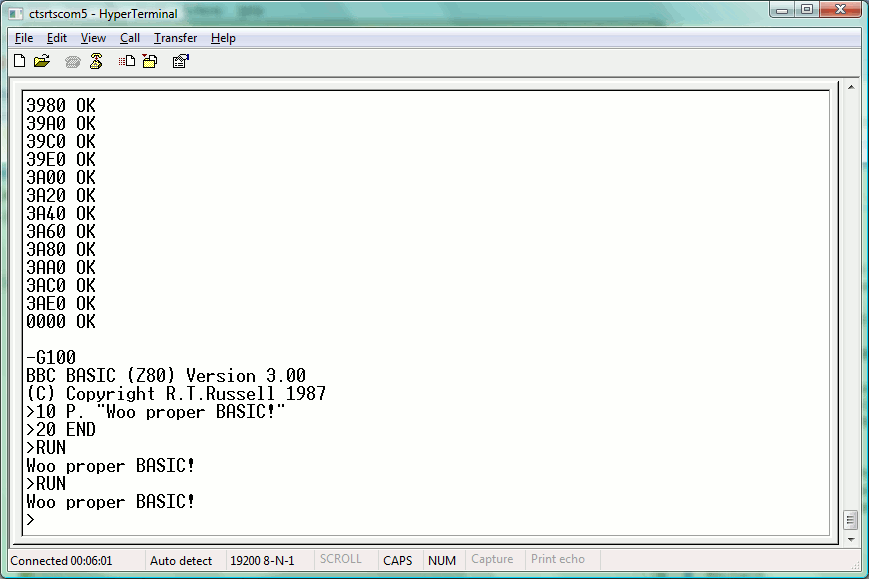Image resolution: width=869 pixels, height=579 pixels.
Task: Click the scroll down arrow of terminal scrollbar
Action: pyautogui.click(x=851, y=539)
